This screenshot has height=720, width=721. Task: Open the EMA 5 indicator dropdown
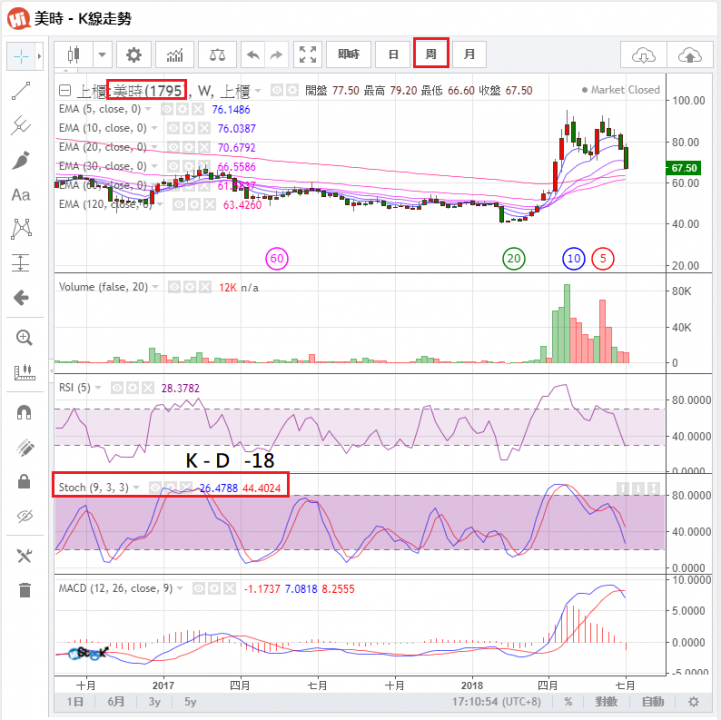point(148,109)
